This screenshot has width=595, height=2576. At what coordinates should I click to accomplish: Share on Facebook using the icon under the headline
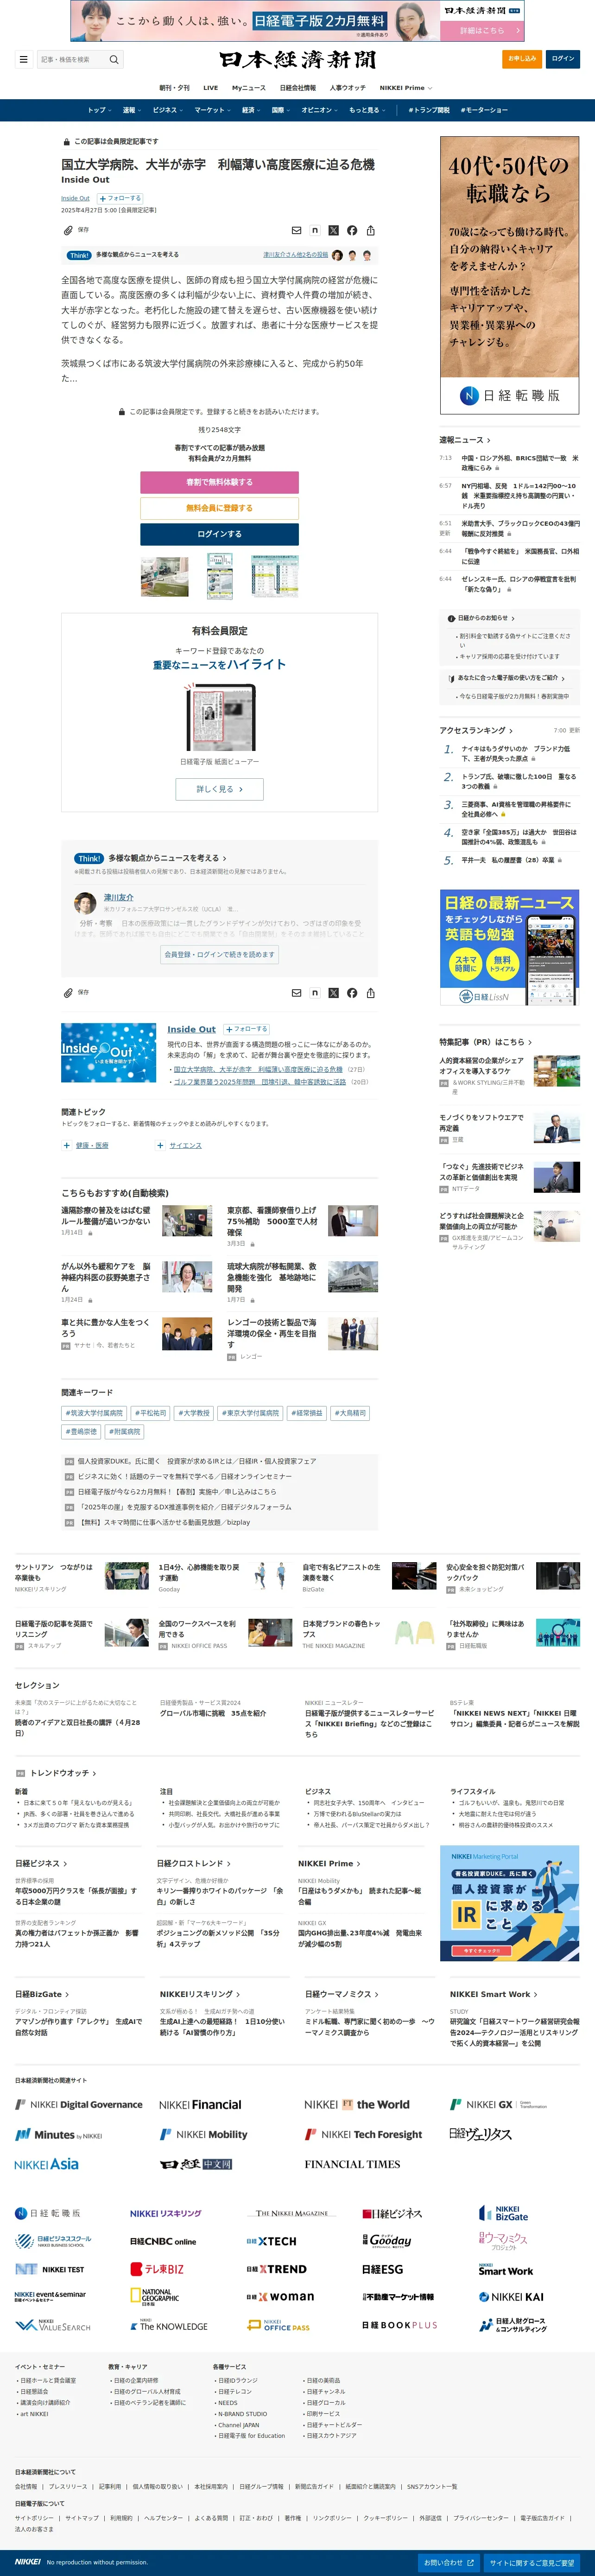[x=352, y=230]
